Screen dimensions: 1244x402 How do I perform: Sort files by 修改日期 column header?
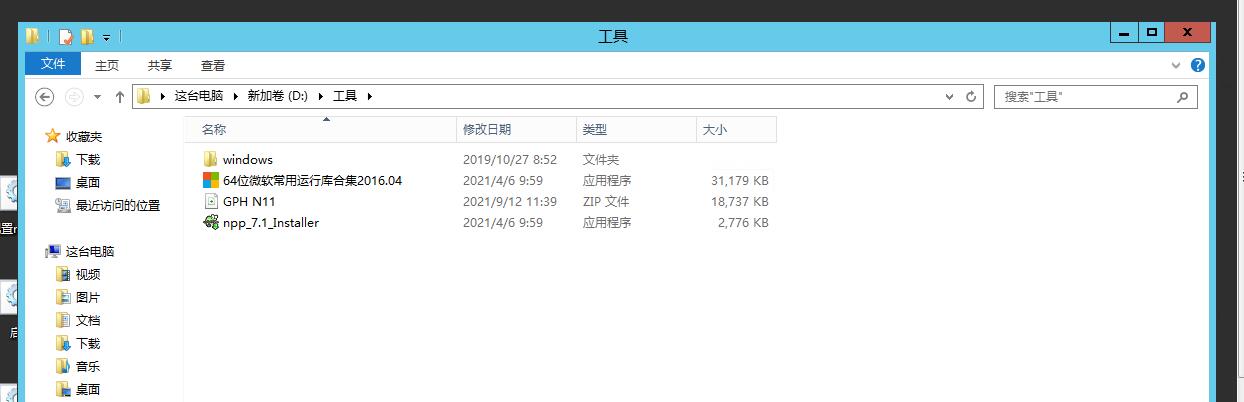(x=487, y=130)
